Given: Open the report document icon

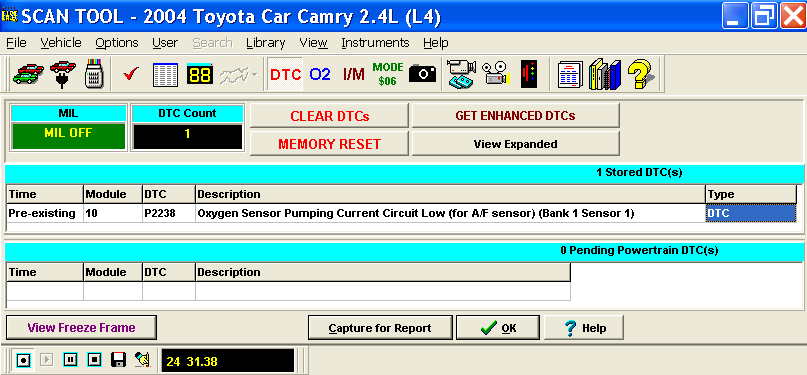Looking at the screenshot, I should 570,75.
